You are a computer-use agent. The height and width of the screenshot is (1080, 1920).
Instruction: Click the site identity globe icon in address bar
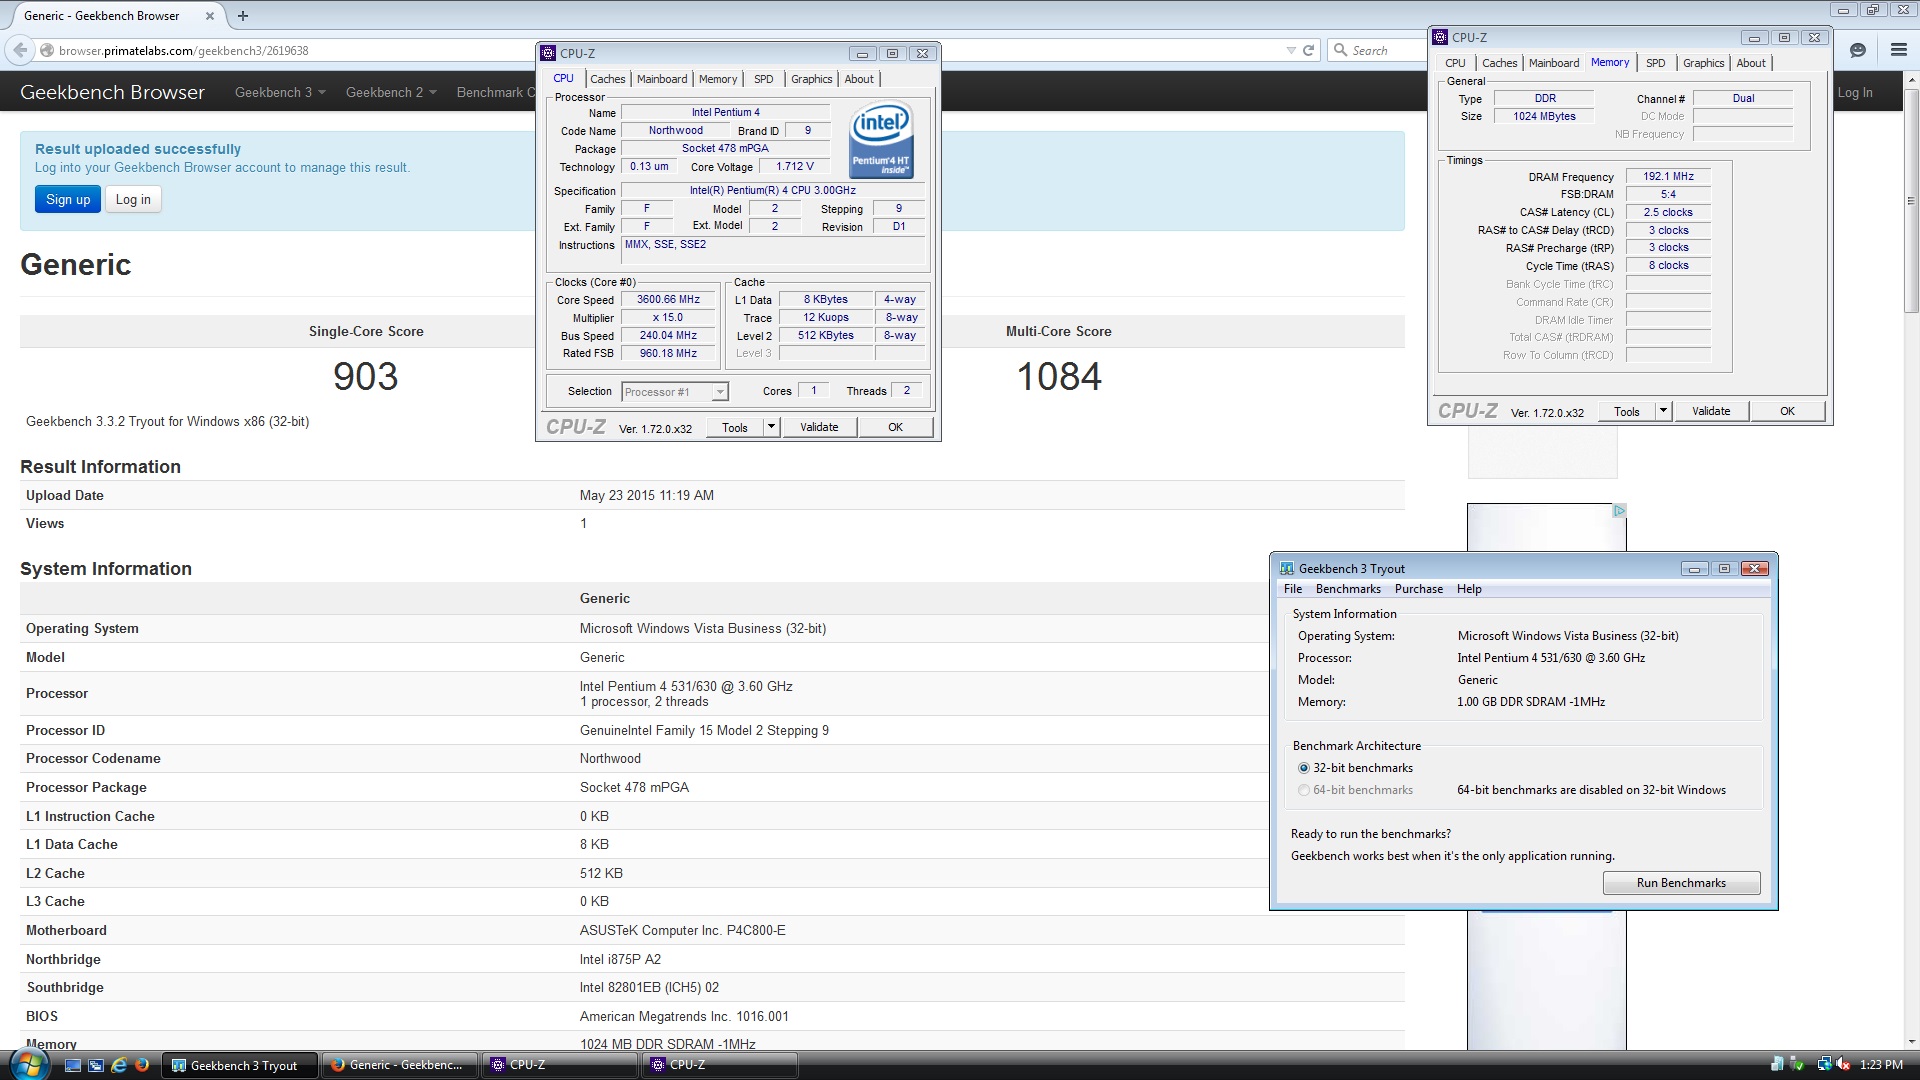(x=47, y=50)
